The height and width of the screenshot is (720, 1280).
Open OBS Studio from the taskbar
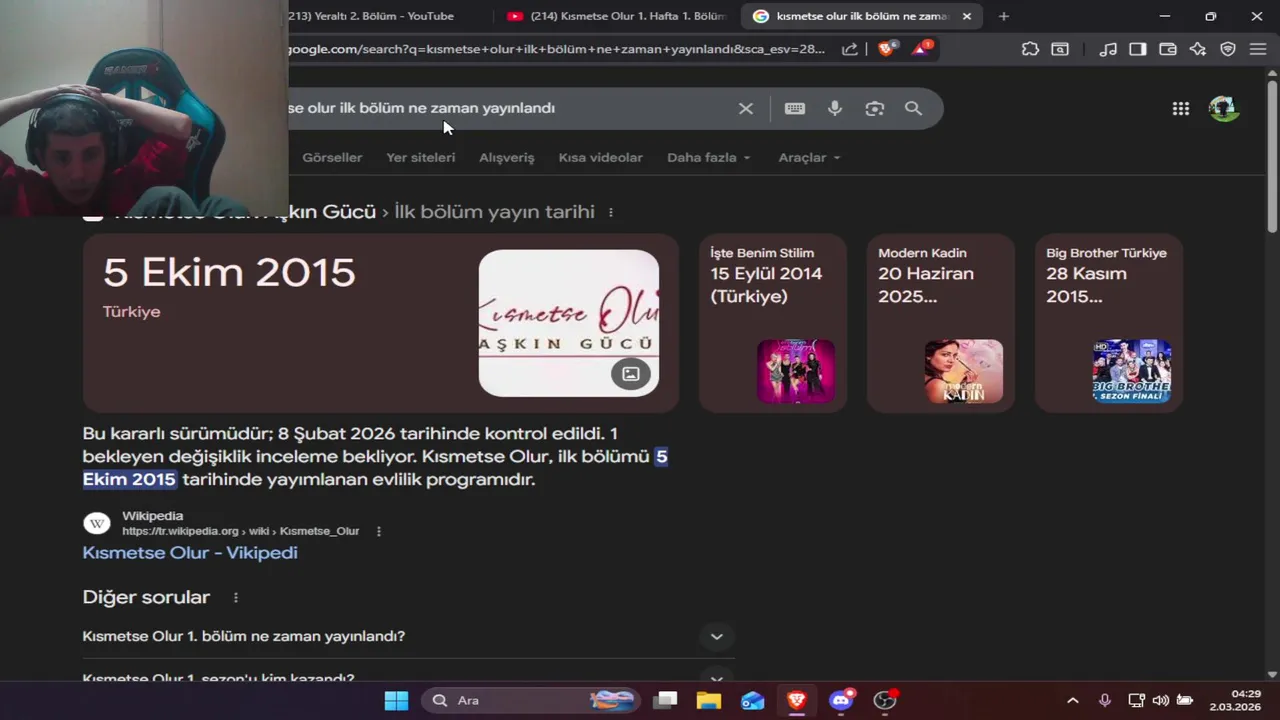[x=885, y=700]
